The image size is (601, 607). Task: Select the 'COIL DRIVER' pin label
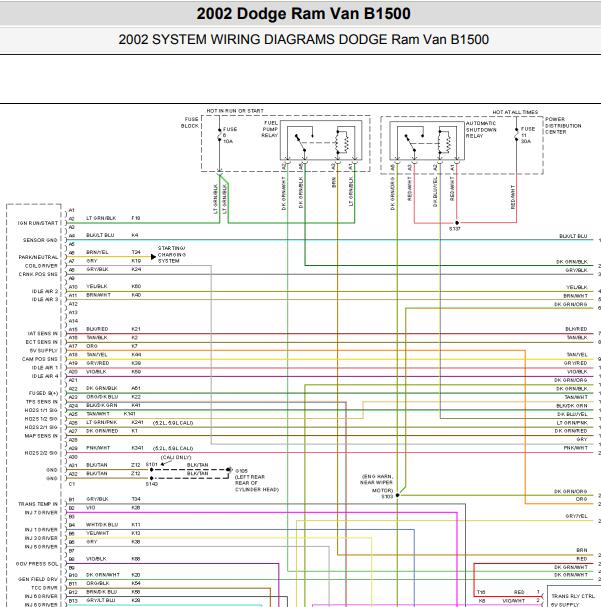41,266
